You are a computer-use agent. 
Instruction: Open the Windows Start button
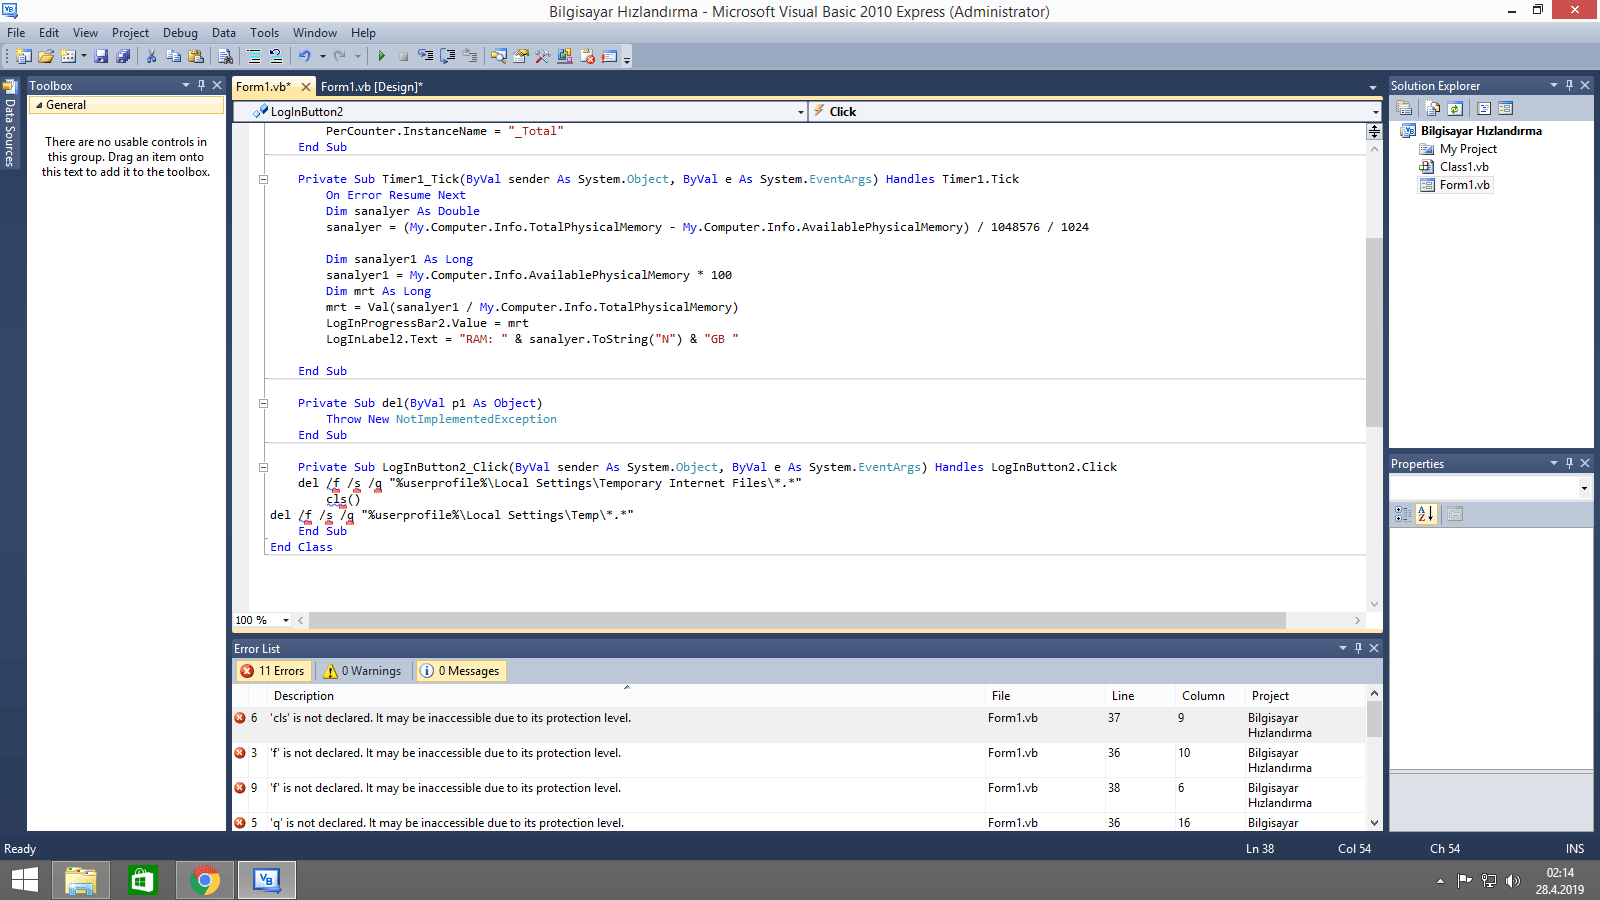pyautogui.click(x=25, y=880)
